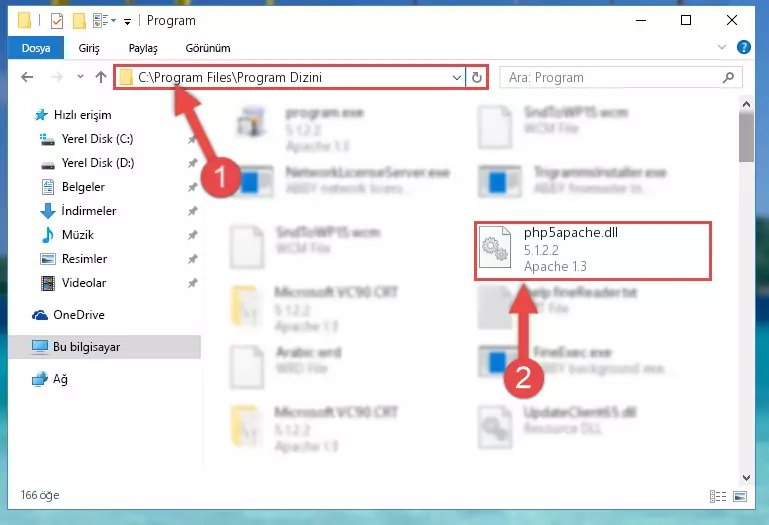Click the php5apache.dll gear file icon

pyautogui.click(x=494, y=248)
